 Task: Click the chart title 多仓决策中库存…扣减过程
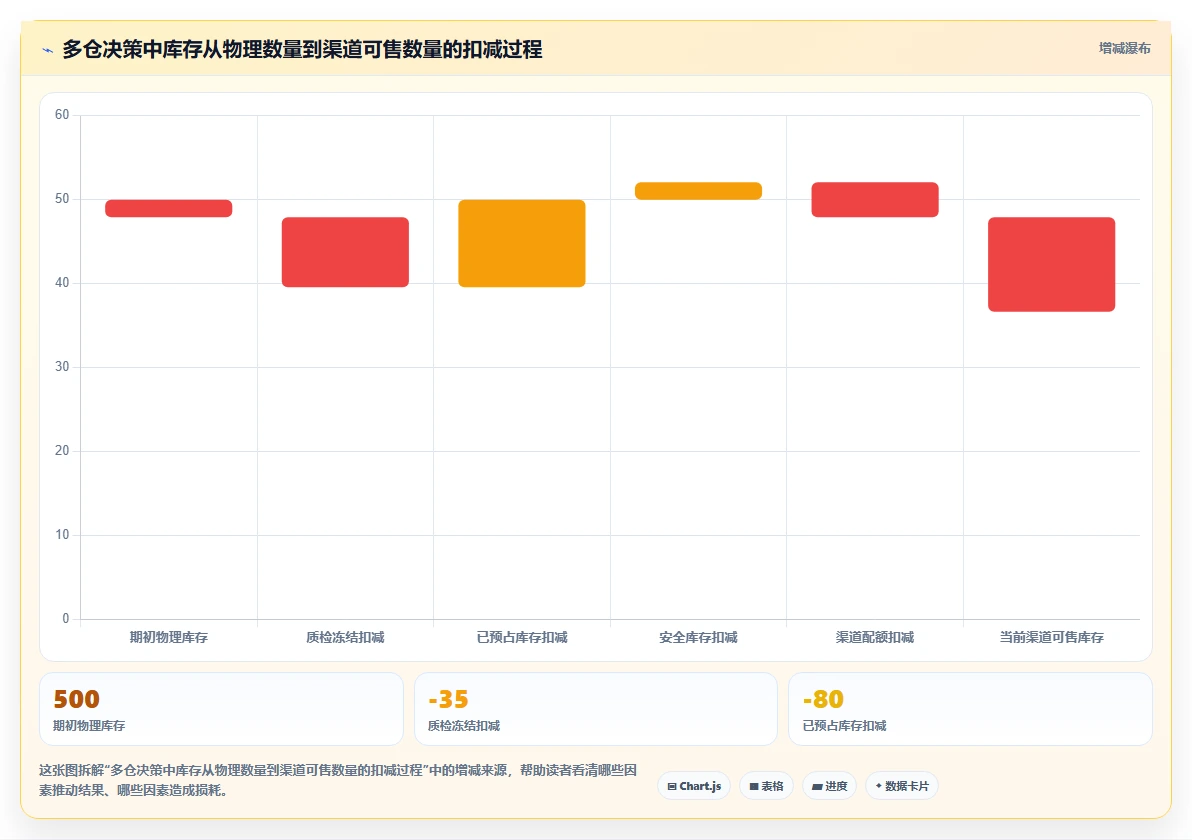coord(303,49)
